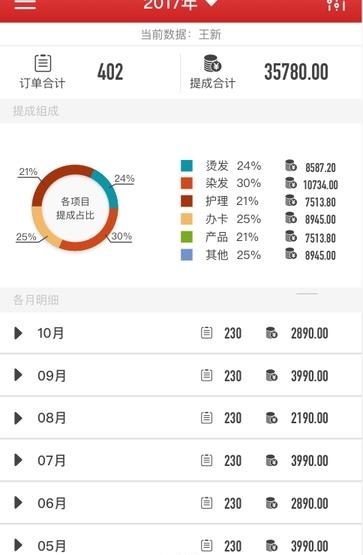Click the 35780.00 commission total value
Viewport: 363px width, 555px height.
coord(296,72)
